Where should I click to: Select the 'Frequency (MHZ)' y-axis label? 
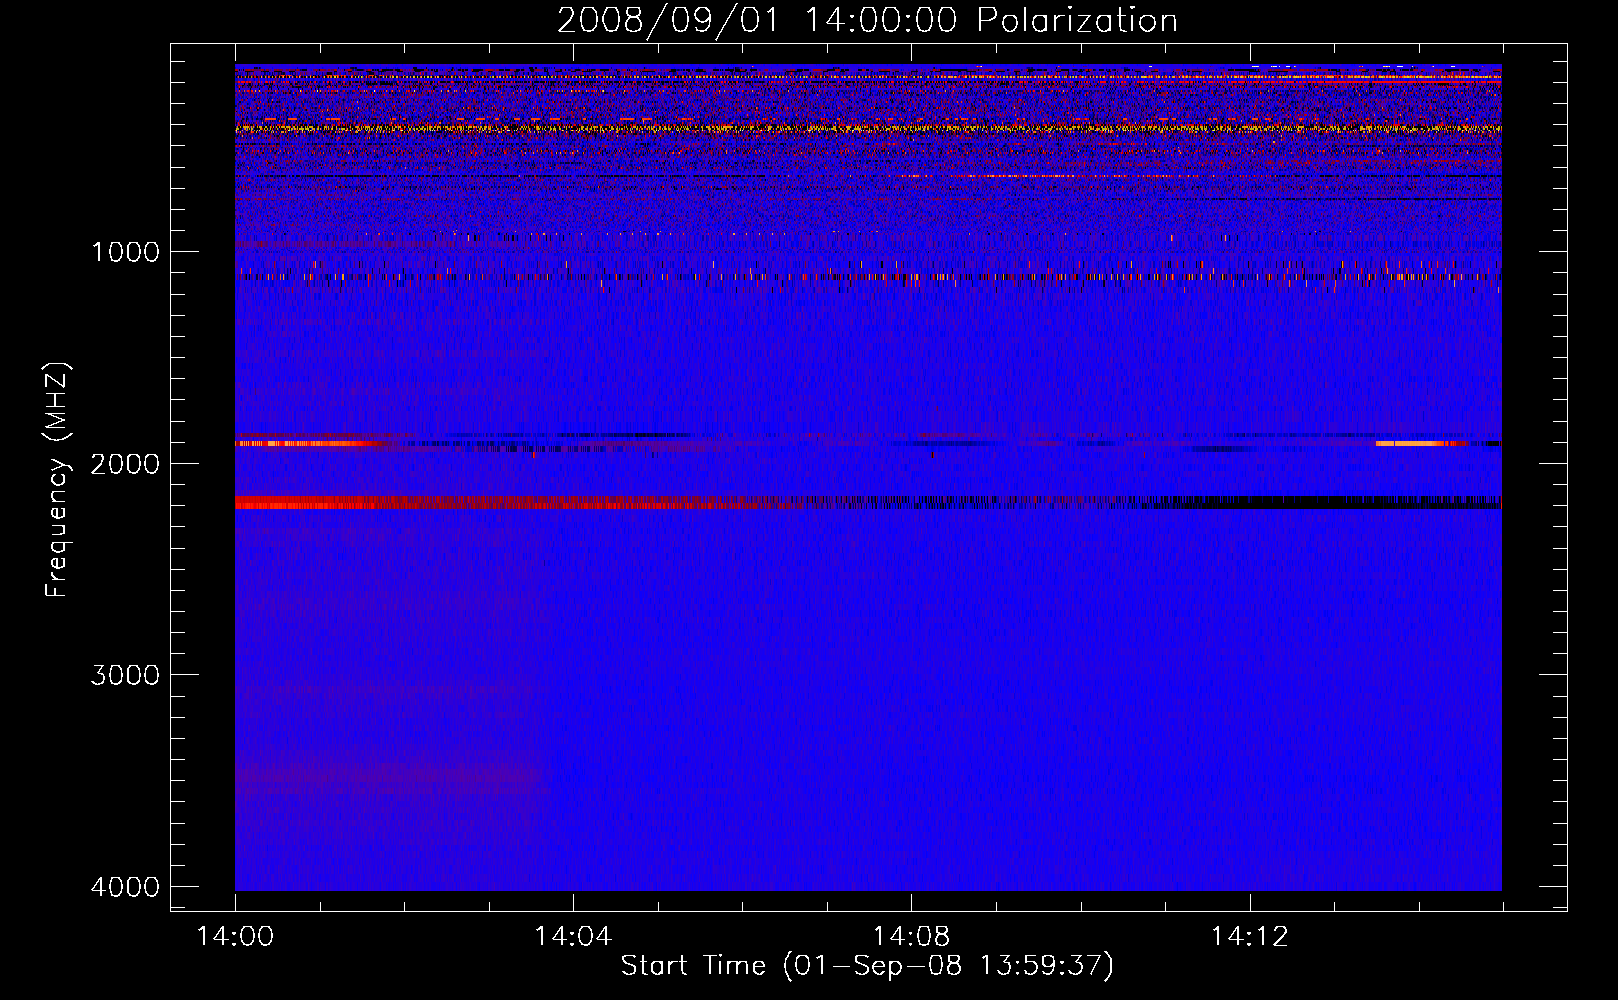pos(58,480)
